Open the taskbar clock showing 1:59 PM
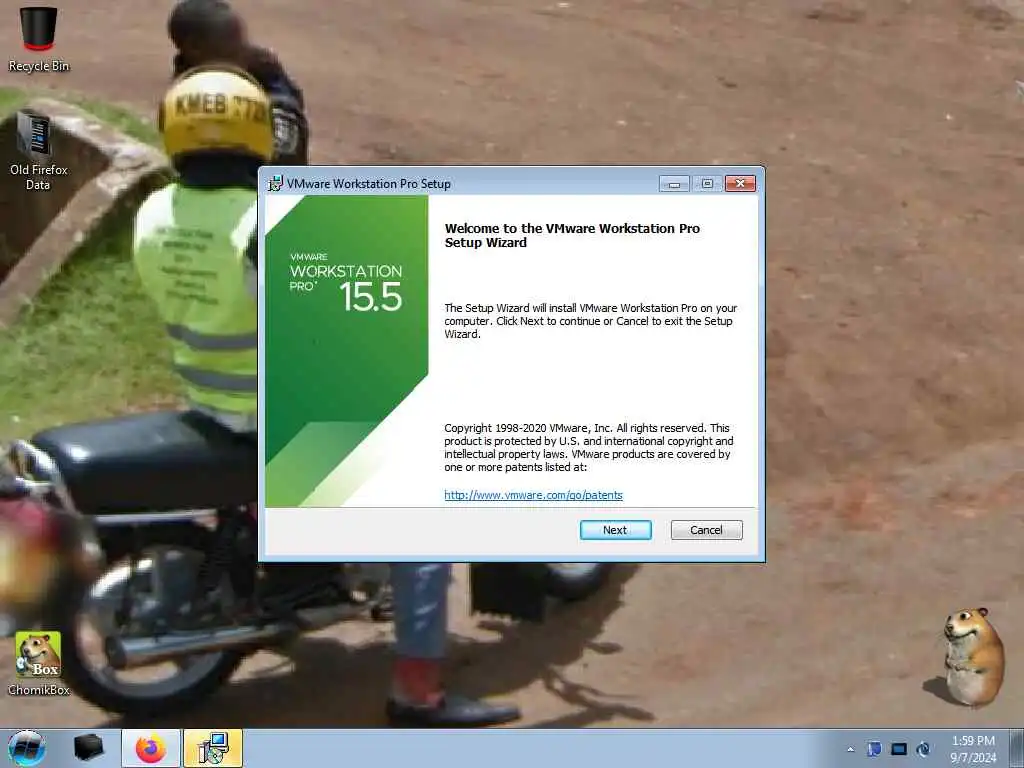The height and width of the screenshot is (768, 1024). tap(972, 749)
